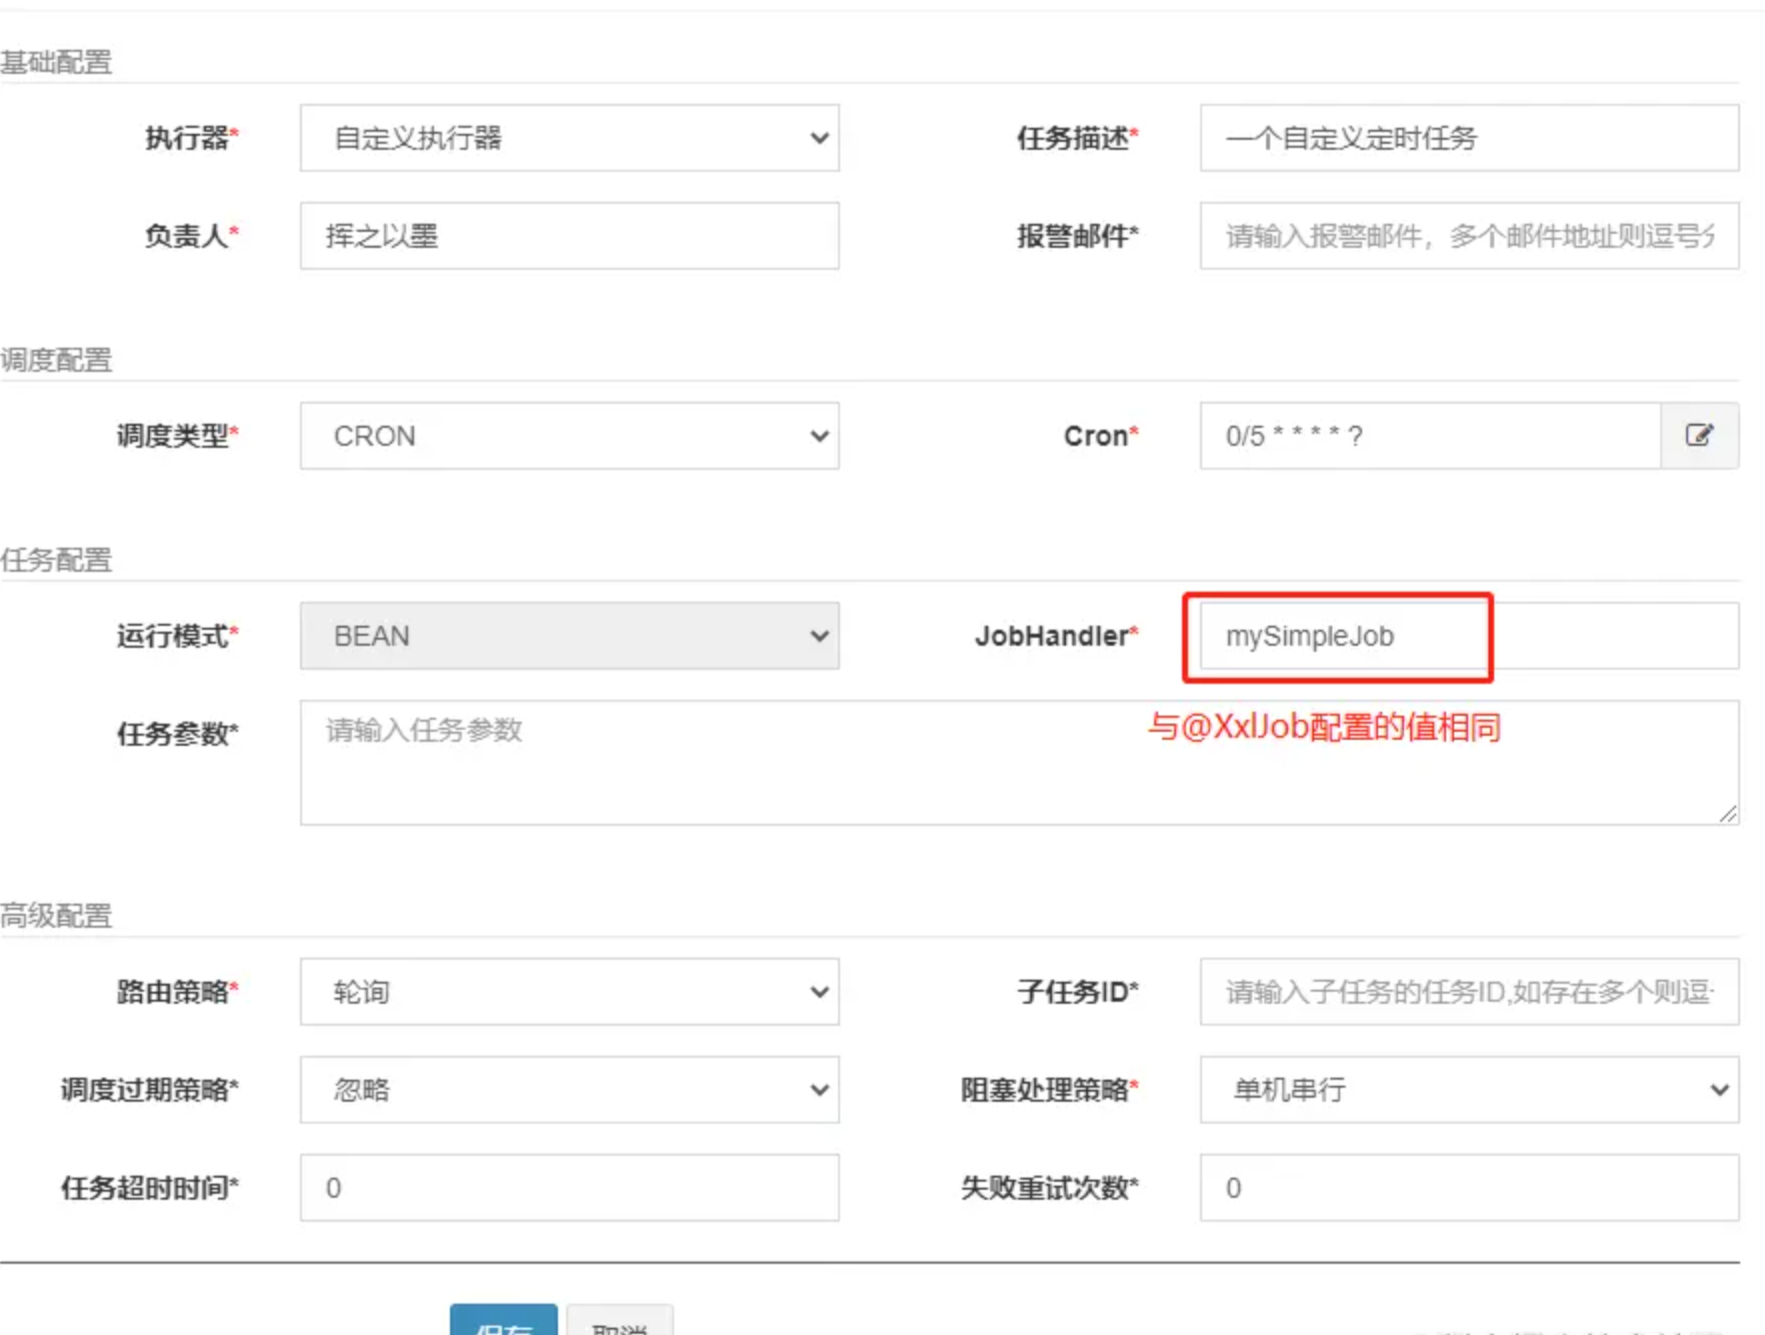Click the JobHandler input field
Viewport: 1765px width, 1335px height.
tap(1469, 636)
